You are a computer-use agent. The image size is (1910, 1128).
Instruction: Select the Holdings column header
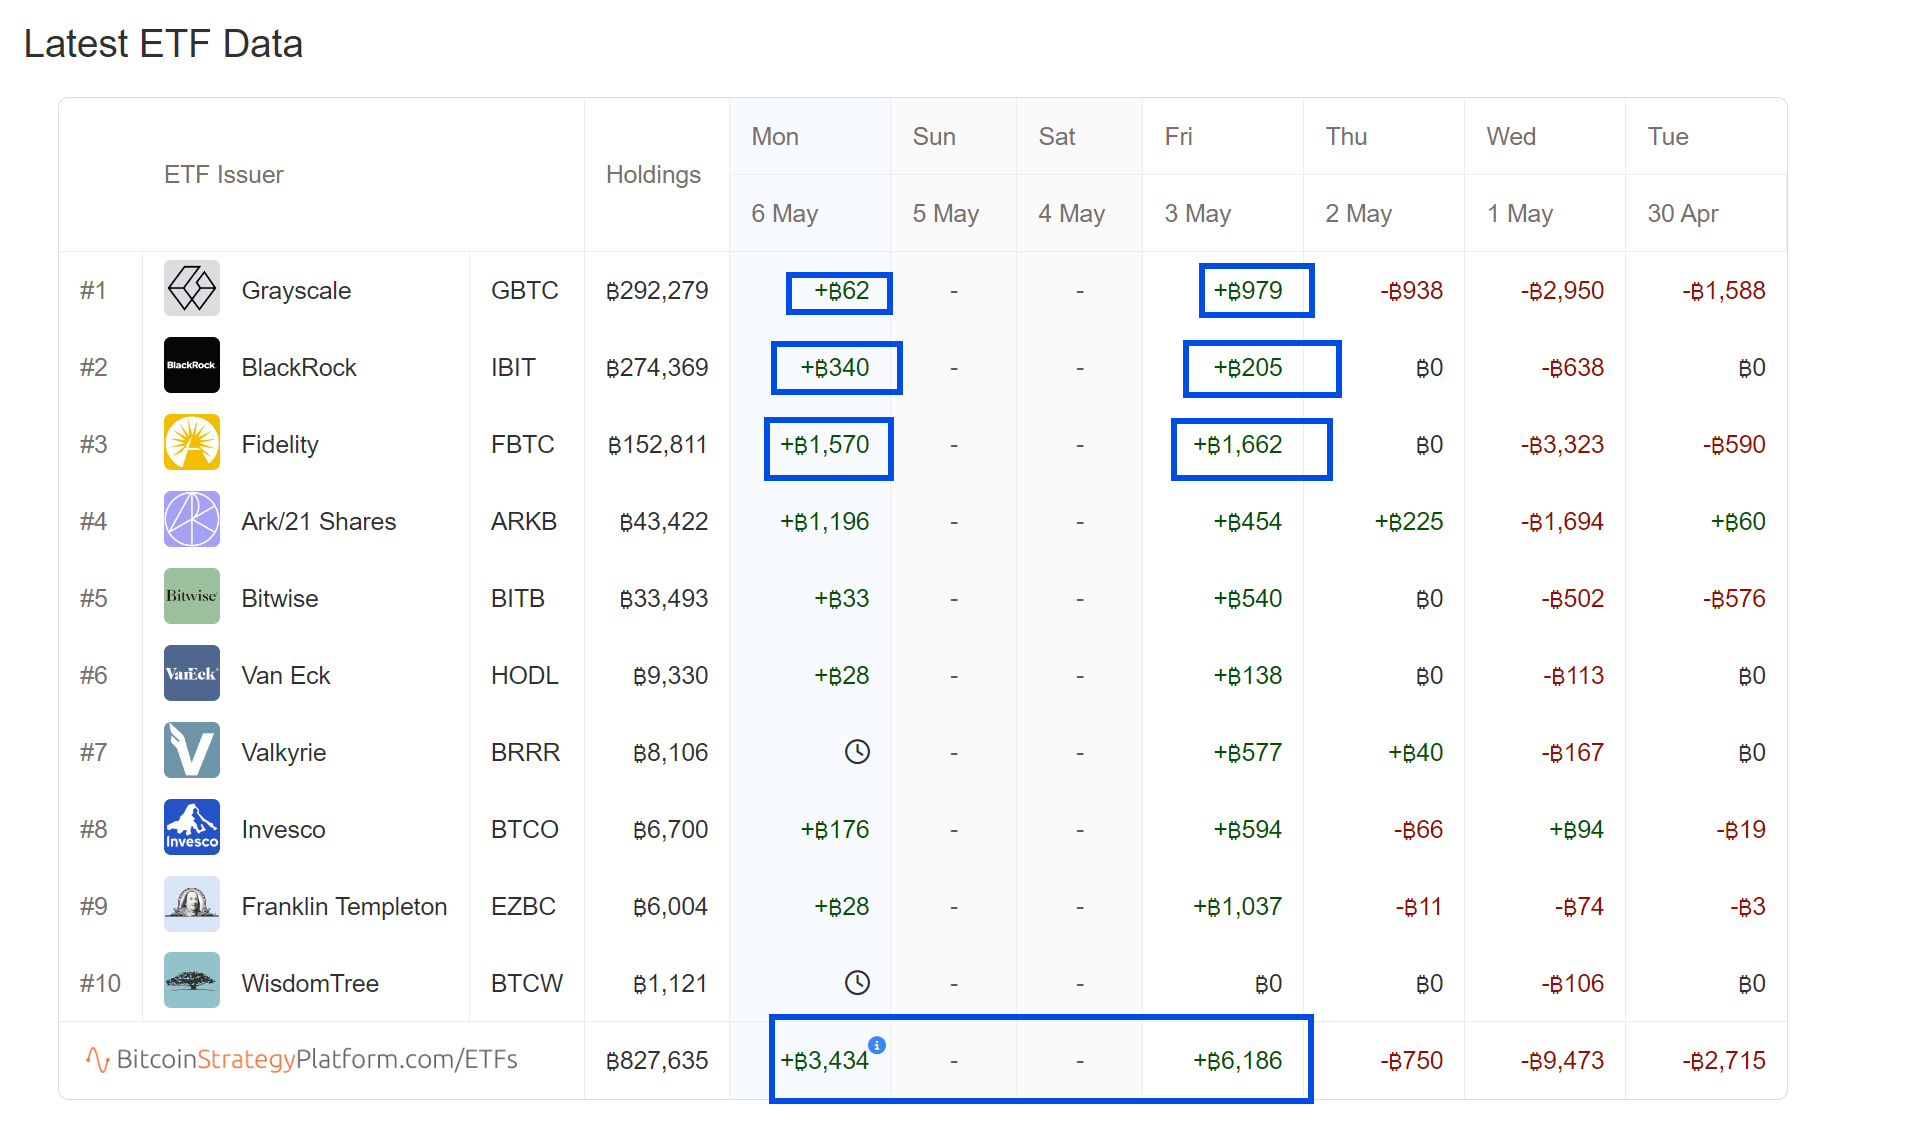click(x=653, y=175)
